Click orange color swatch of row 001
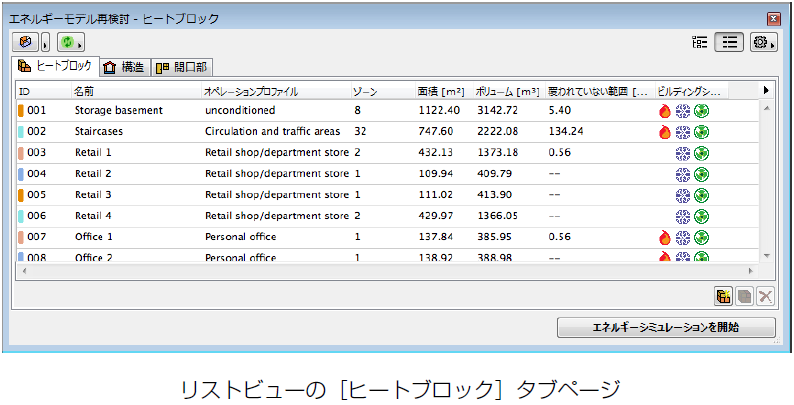This screenshot has width=794, height=405. pyautogui.click(x=21, y=110)
